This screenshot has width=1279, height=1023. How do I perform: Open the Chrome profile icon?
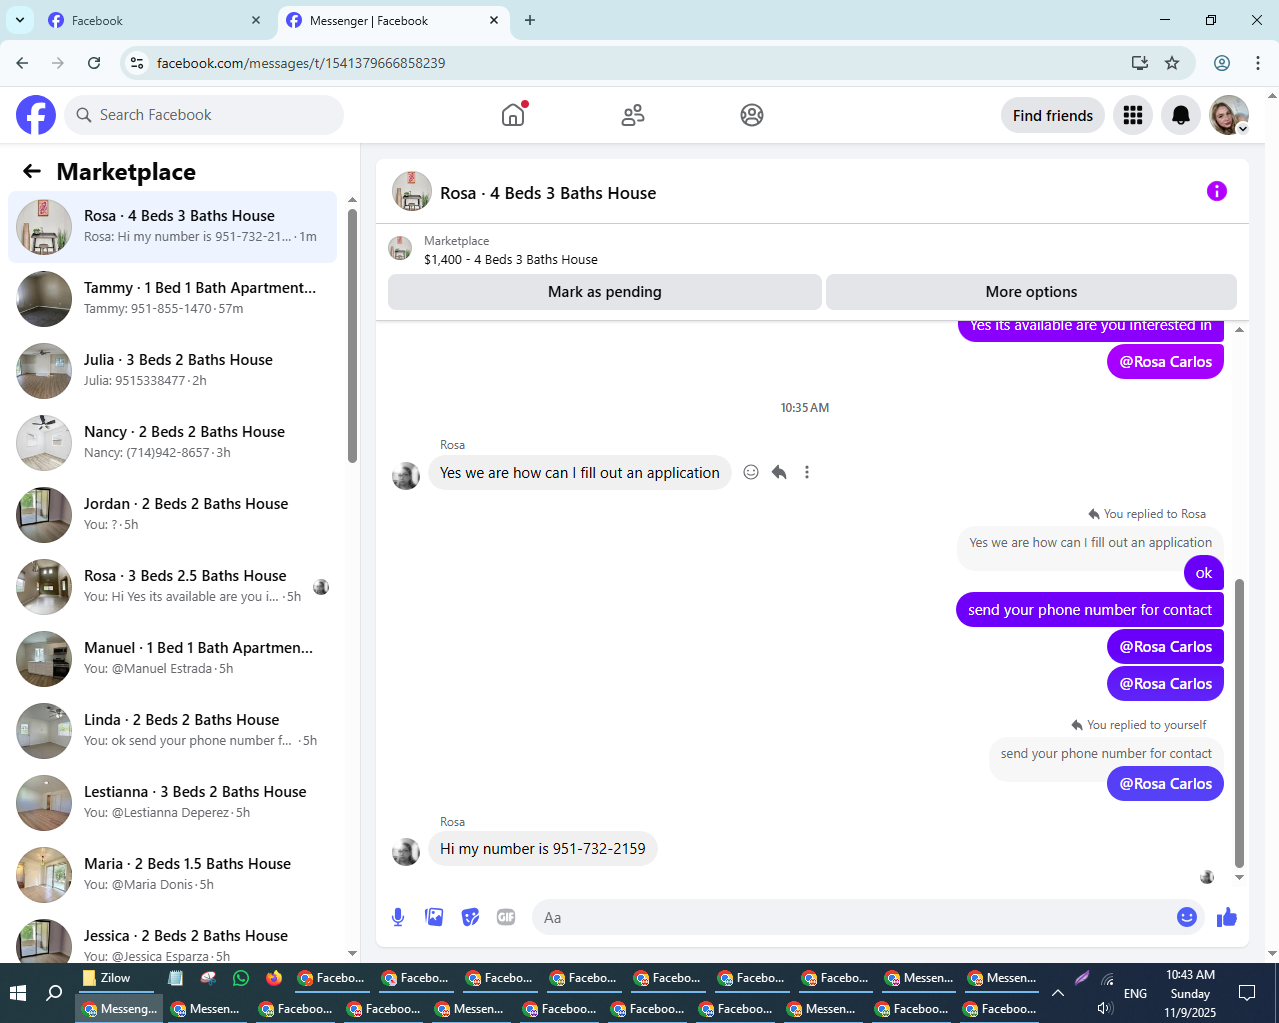click(x=1222, y=63)
